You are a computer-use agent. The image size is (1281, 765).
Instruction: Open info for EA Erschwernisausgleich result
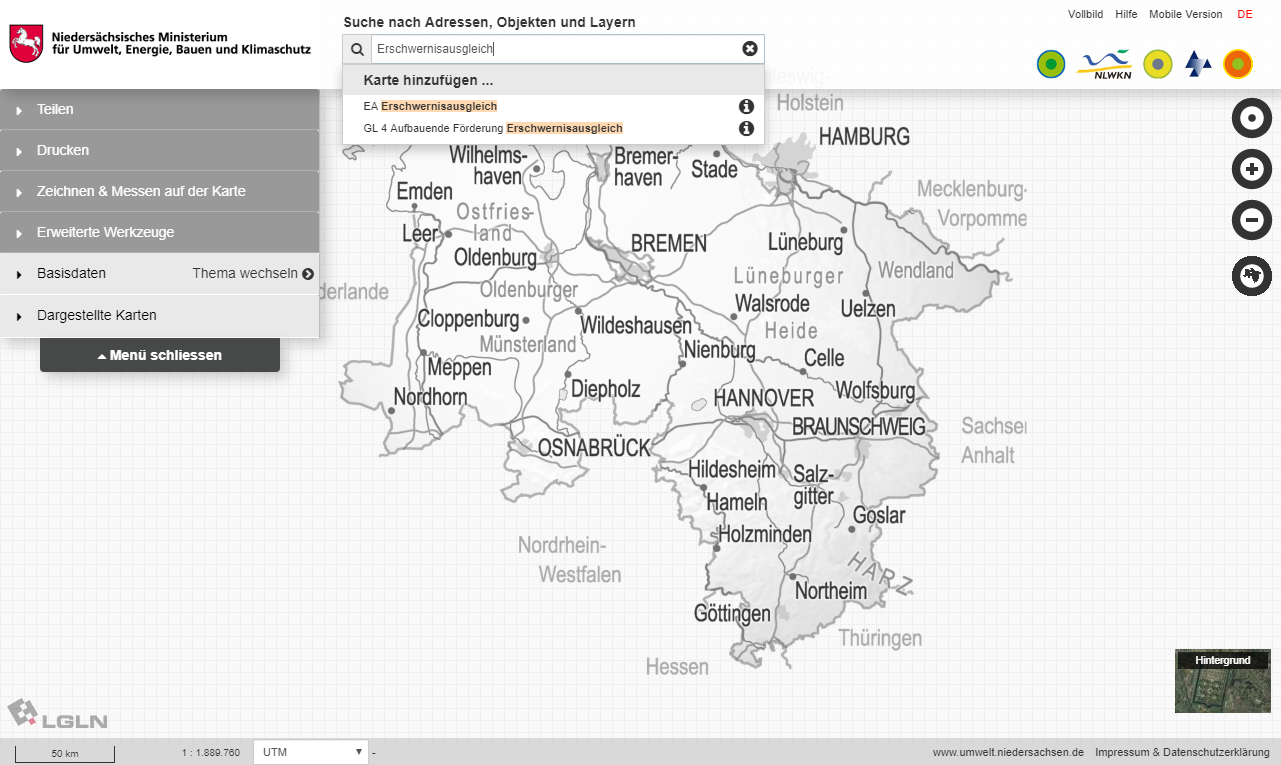click(x=745, y=106)
